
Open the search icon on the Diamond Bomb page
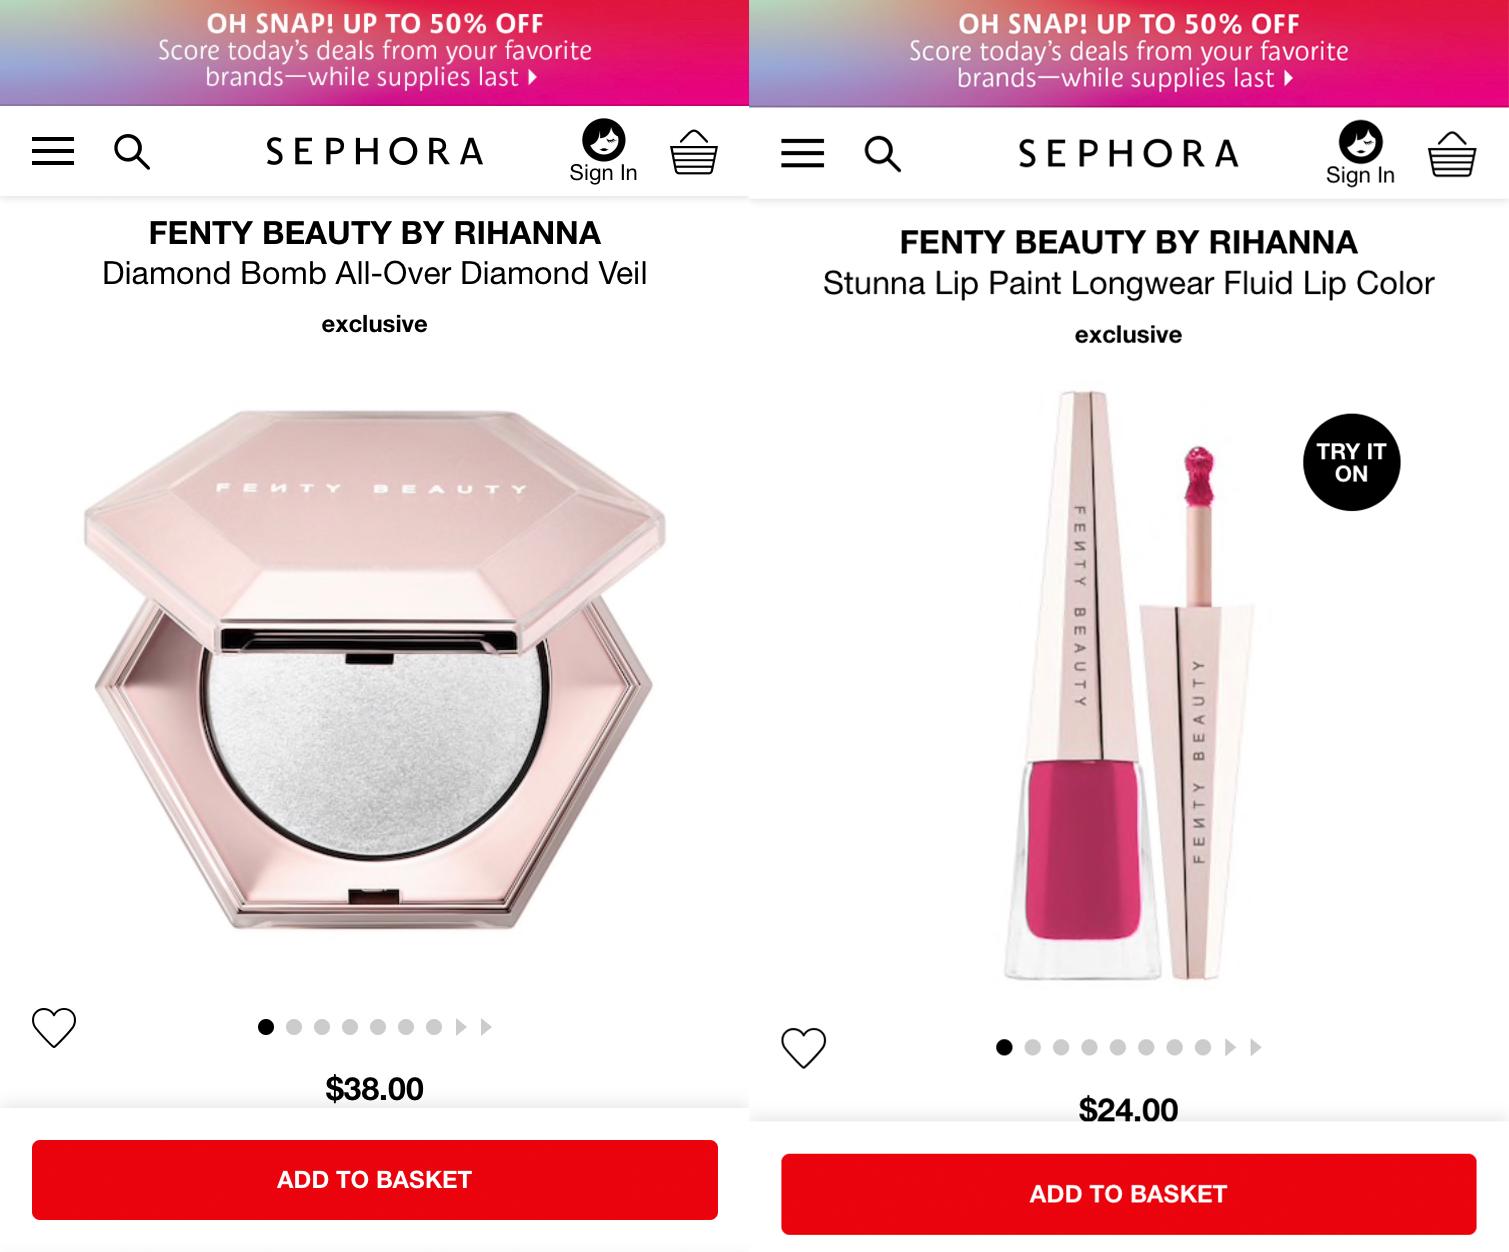131,152
